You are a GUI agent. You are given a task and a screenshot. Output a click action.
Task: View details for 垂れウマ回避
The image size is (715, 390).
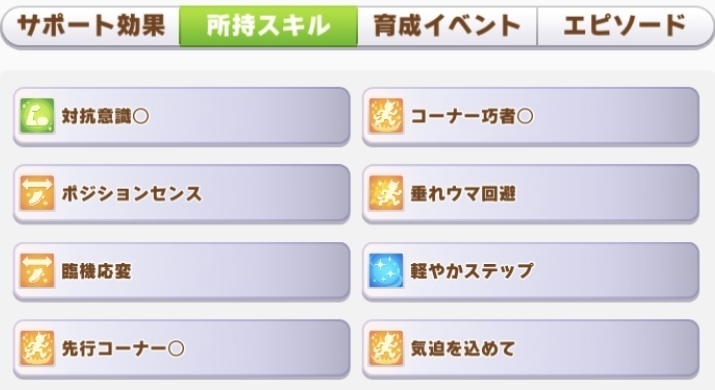pos(530,194)
